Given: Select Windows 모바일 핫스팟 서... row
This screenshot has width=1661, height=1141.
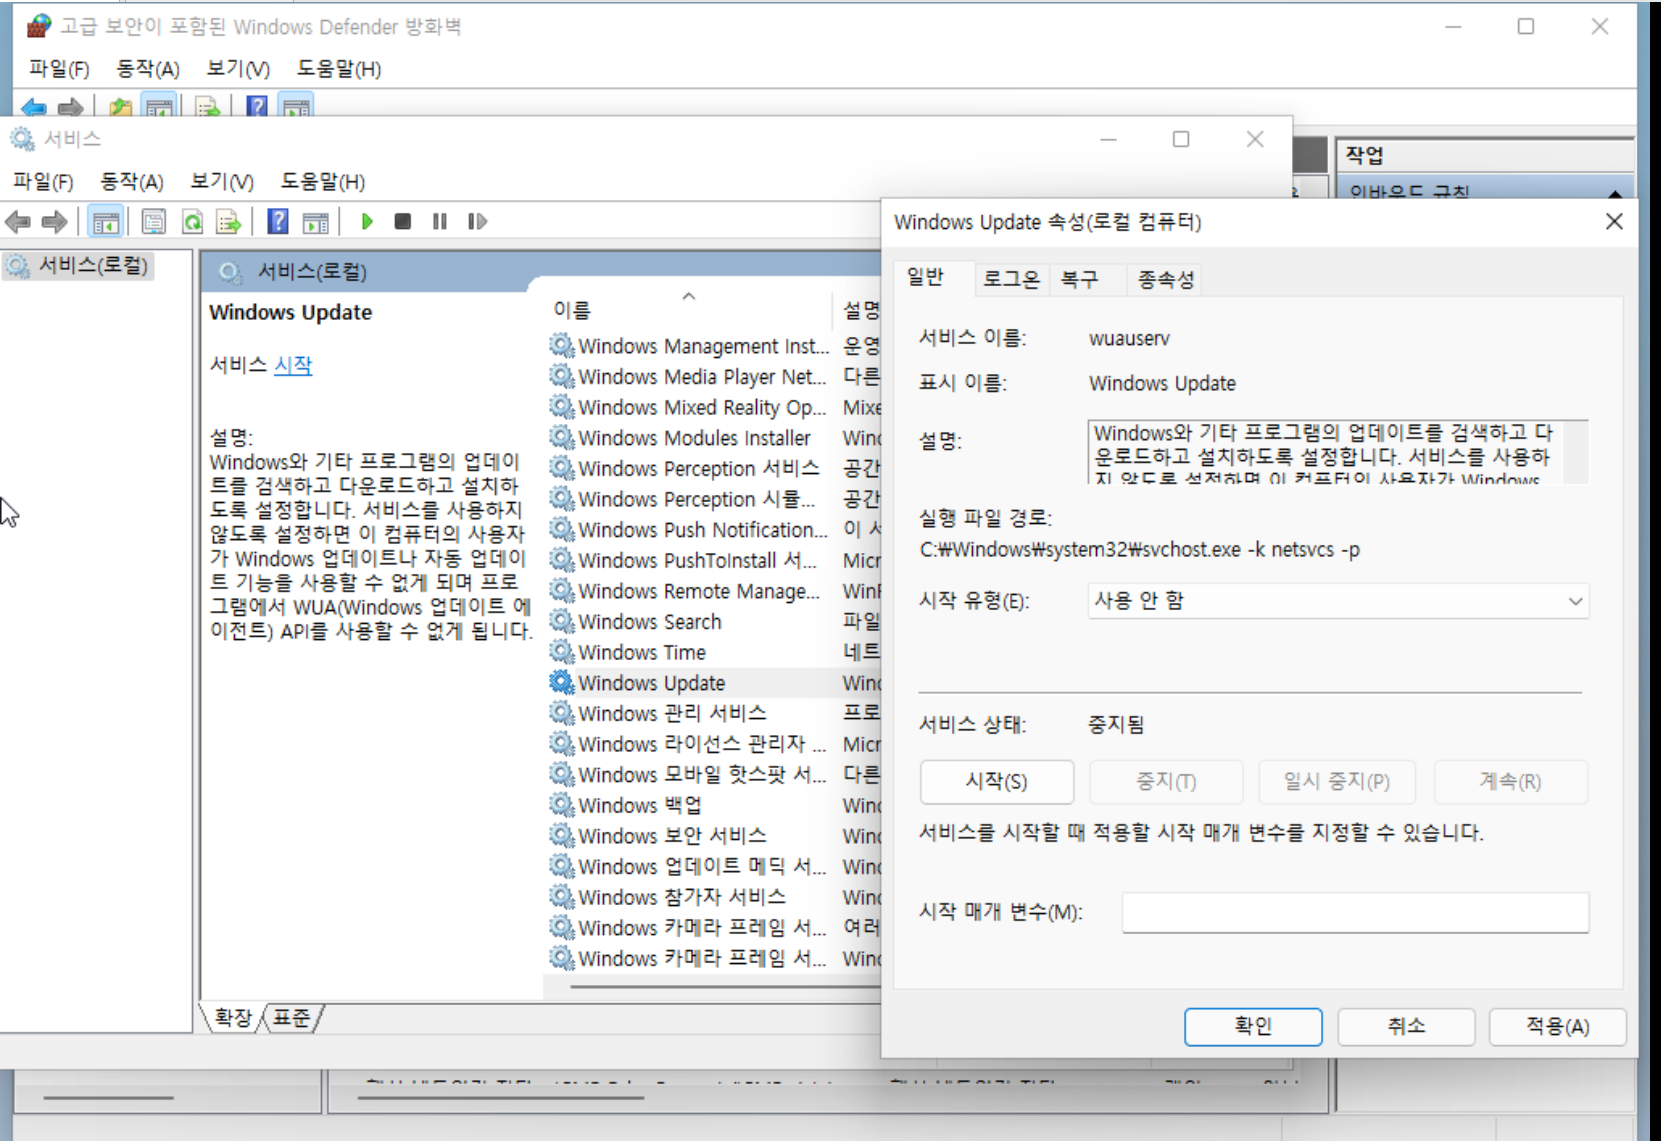Looking at the screenshot, I should [x=714, y=775].
